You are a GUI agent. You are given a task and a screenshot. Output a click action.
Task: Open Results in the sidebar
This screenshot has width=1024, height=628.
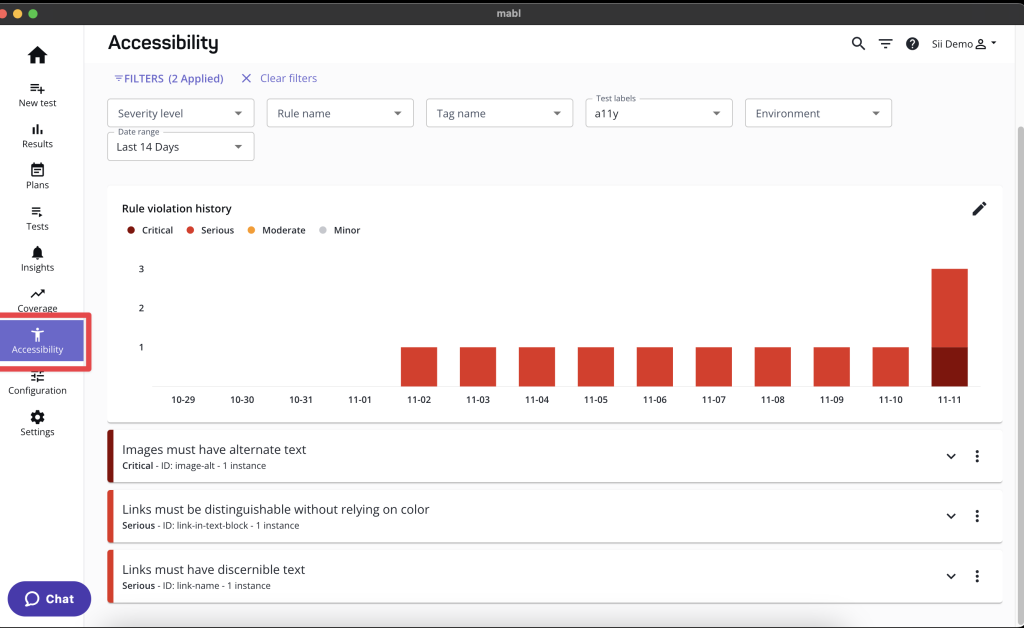click(37, 136)
